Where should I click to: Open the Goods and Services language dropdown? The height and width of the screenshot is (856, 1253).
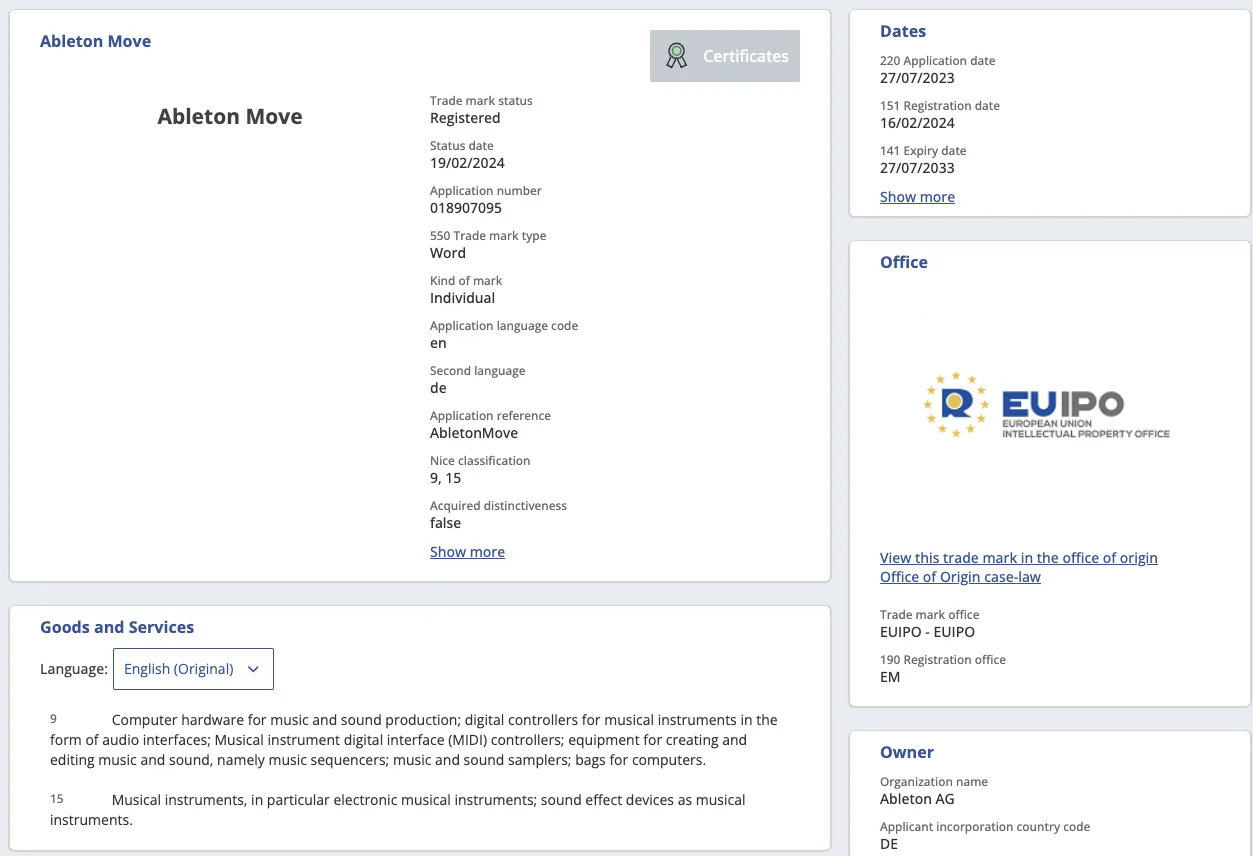click(x=193, y=669)
